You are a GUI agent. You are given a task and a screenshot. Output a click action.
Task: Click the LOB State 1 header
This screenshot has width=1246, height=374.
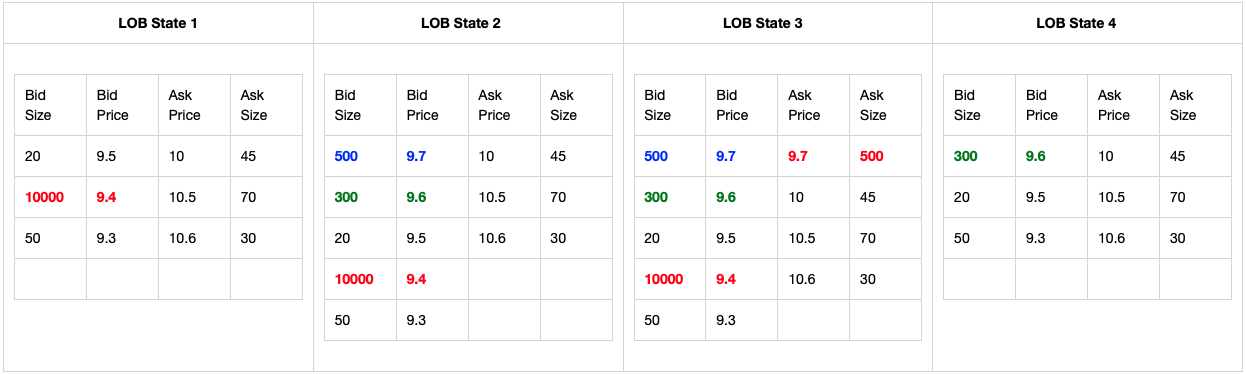pyautogui.click(x=158, y=23)
